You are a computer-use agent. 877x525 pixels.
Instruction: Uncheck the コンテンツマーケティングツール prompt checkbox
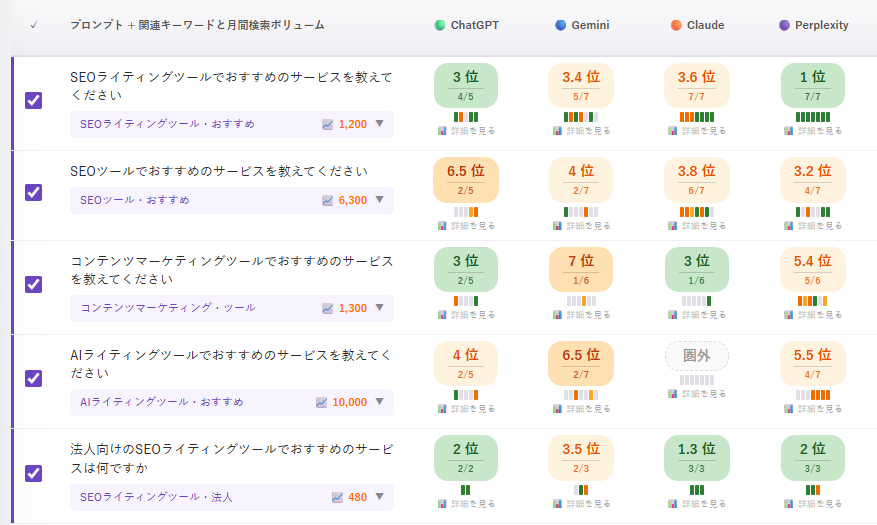pyautogui.click(x=34, y=284)
